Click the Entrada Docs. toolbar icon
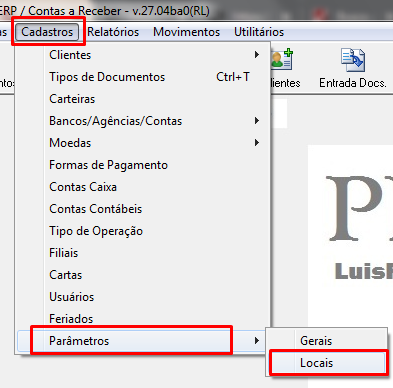The image size is (393, 388). pyautogui.click(x=353, y=60)
